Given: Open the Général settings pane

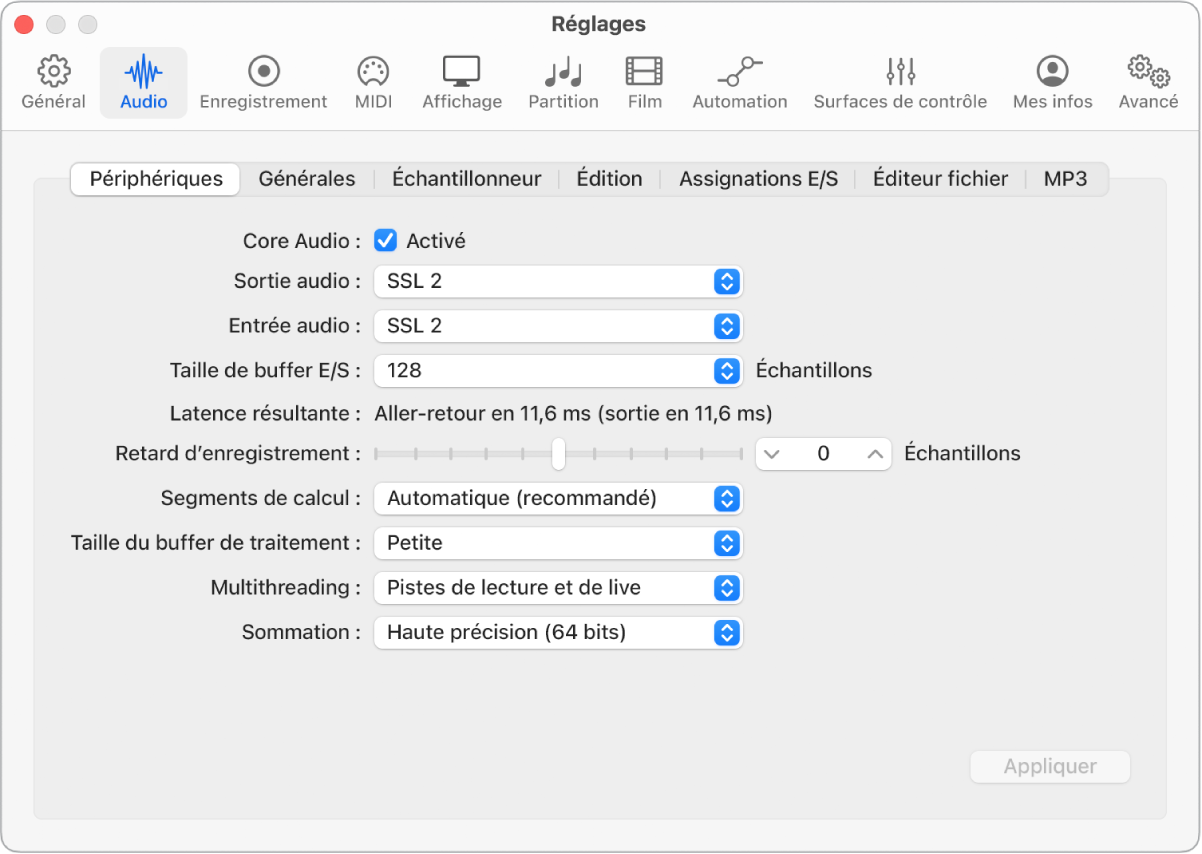Looking at the screenshot, I should pos(52,81).
